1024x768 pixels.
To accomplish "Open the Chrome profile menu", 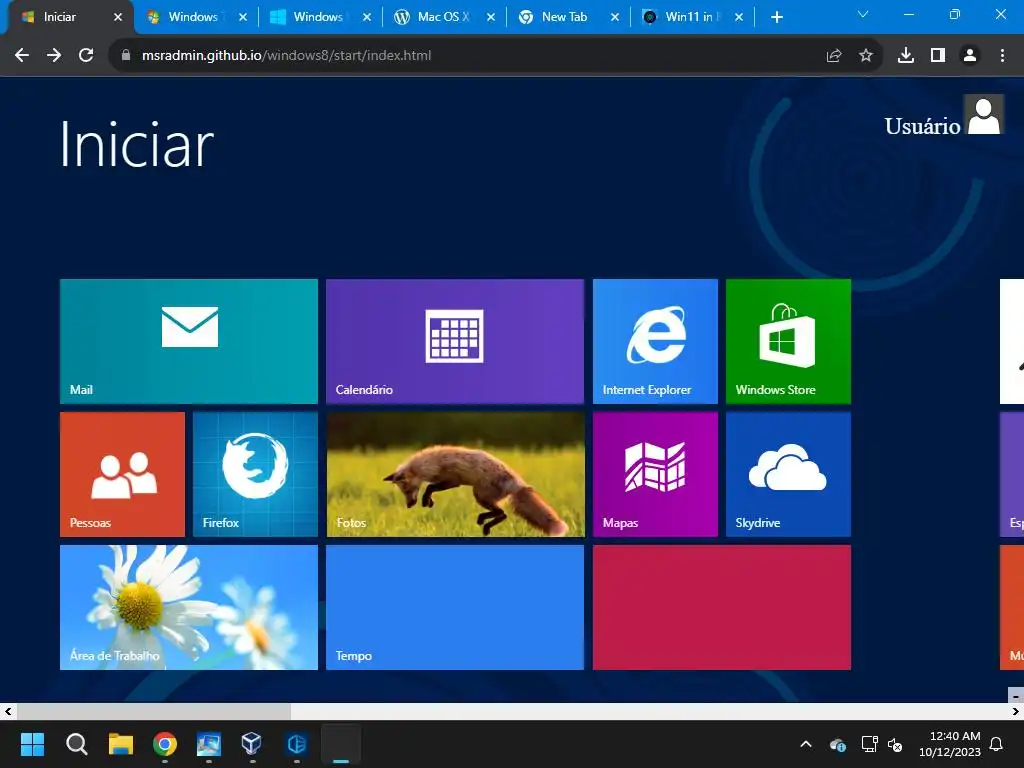I will [970, 56].
